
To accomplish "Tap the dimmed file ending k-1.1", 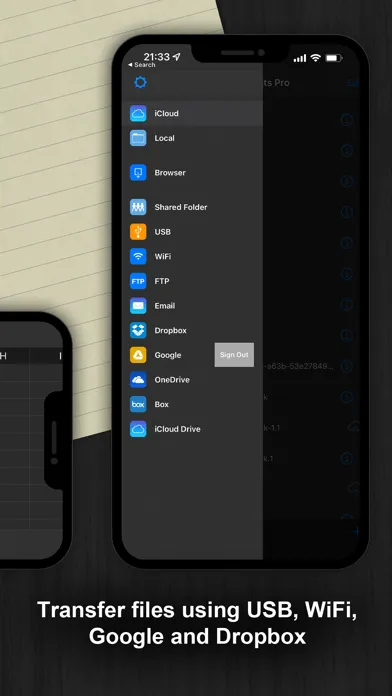I will (x=272, y=428).
